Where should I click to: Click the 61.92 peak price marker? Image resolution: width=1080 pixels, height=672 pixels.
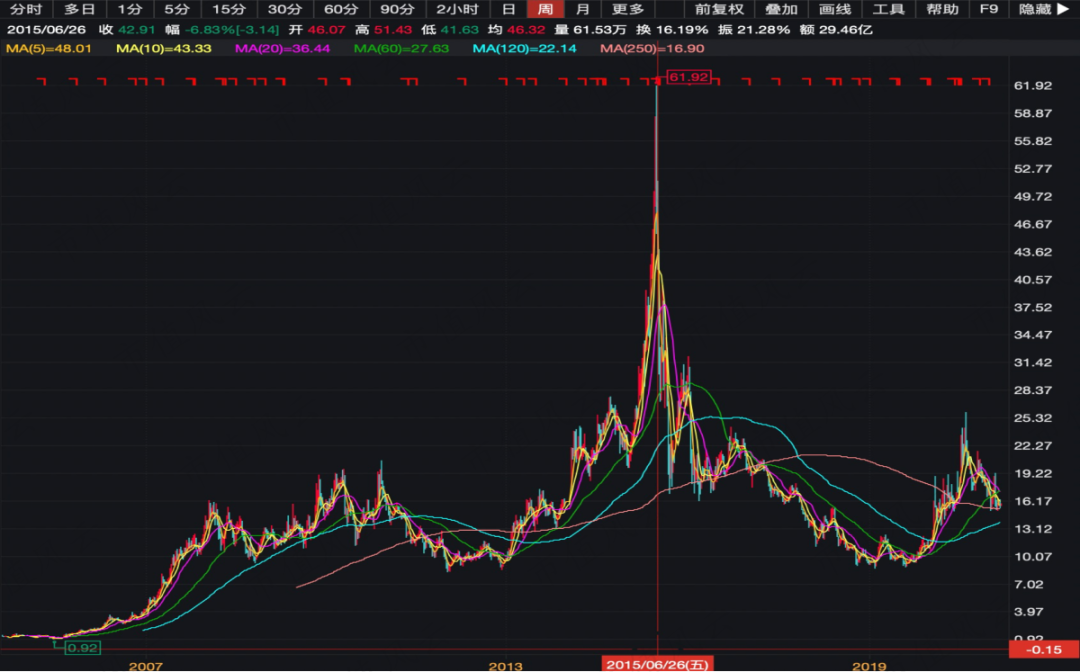pyautogui.click(x=689, y=77)
